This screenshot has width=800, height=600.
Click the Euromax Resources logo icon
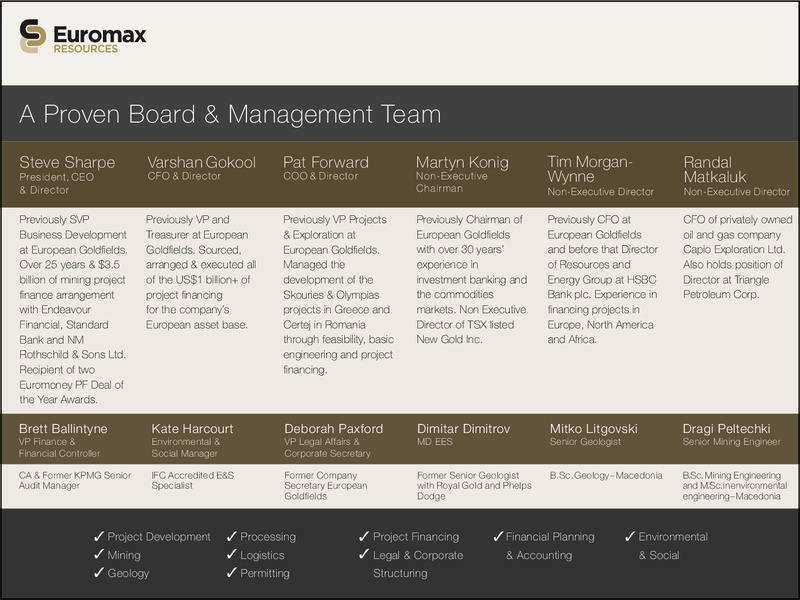[x=33, y=36]
